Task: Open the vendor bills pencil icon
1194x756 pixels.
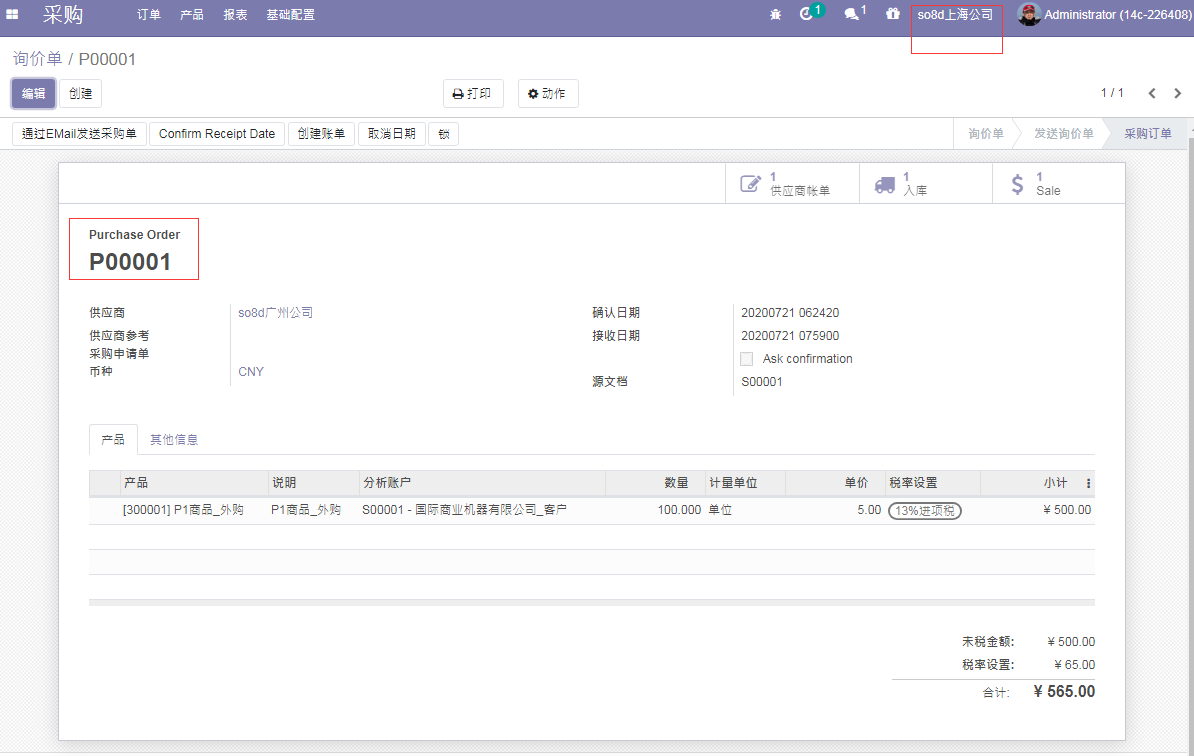Action: [750, 184]
